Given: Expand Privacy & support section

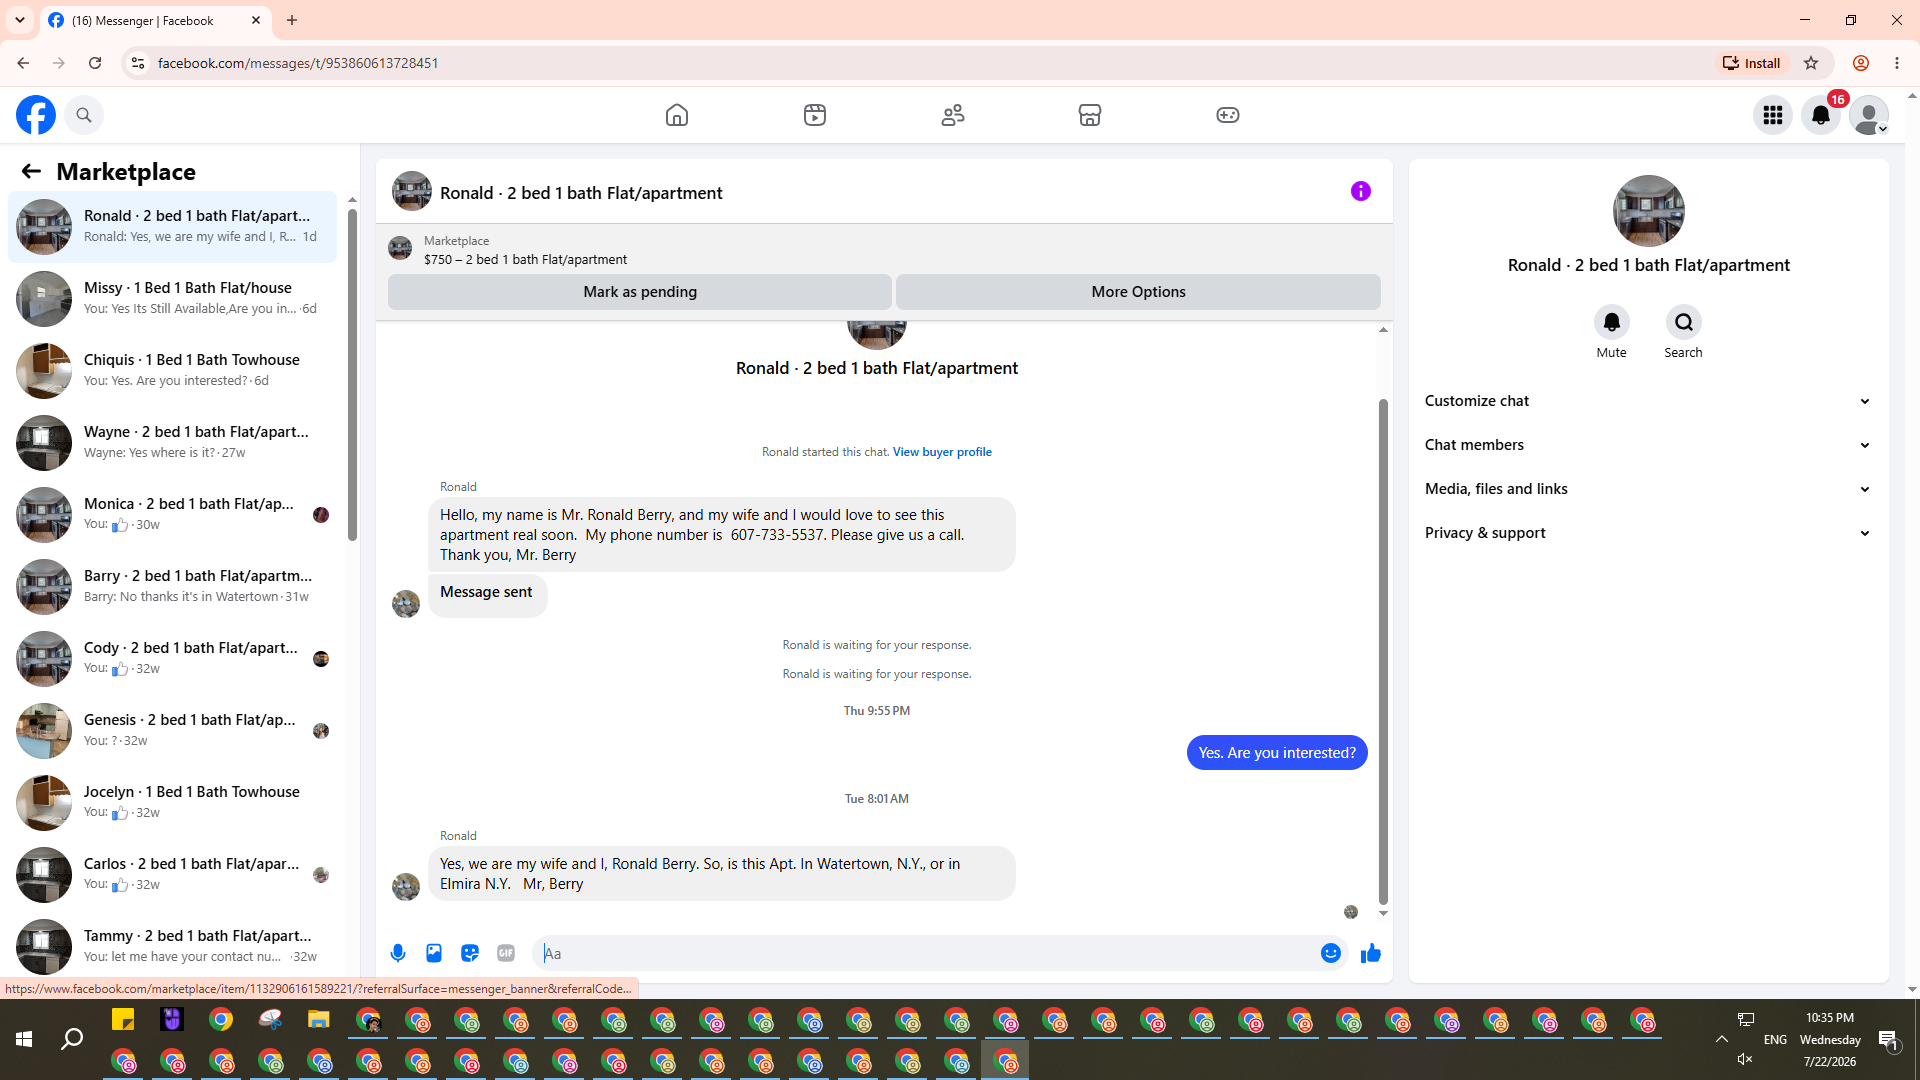Looking at the screenshot, I should 1648,533.
